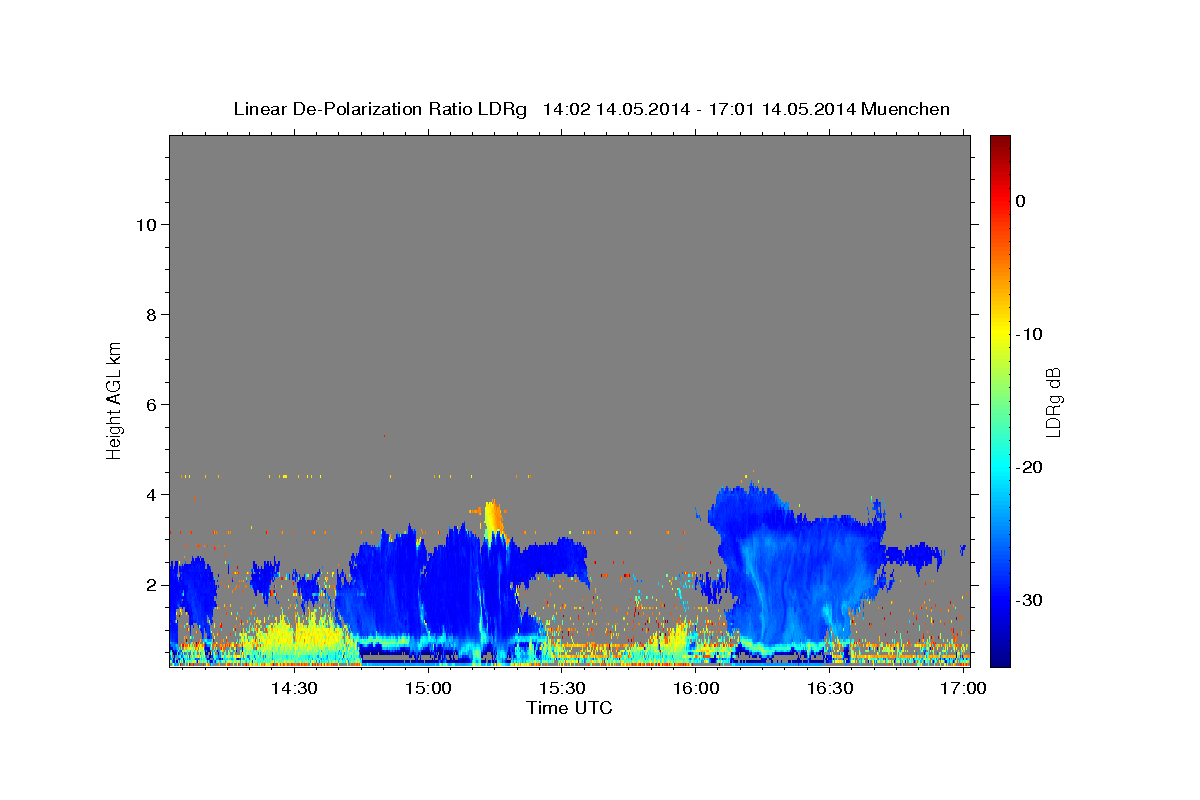Click the colorbar value label -10

1029,334
